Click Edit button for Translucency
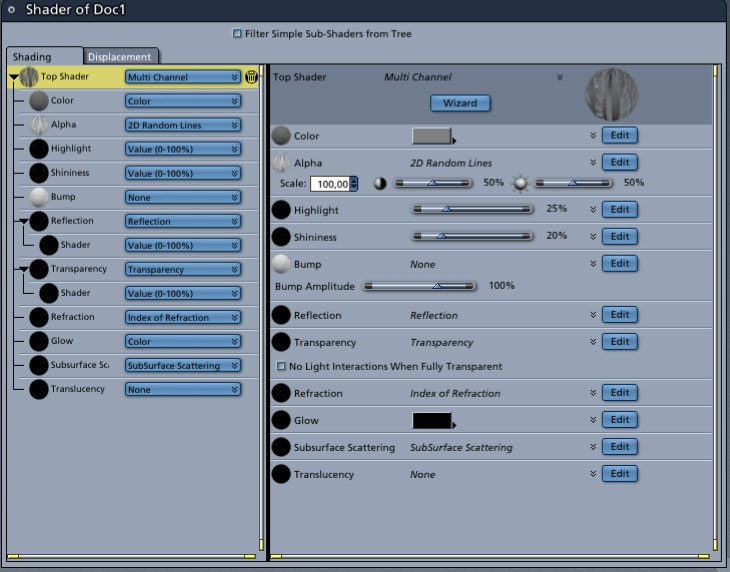This screenshot has width=730, height=572. click(620, 474)
